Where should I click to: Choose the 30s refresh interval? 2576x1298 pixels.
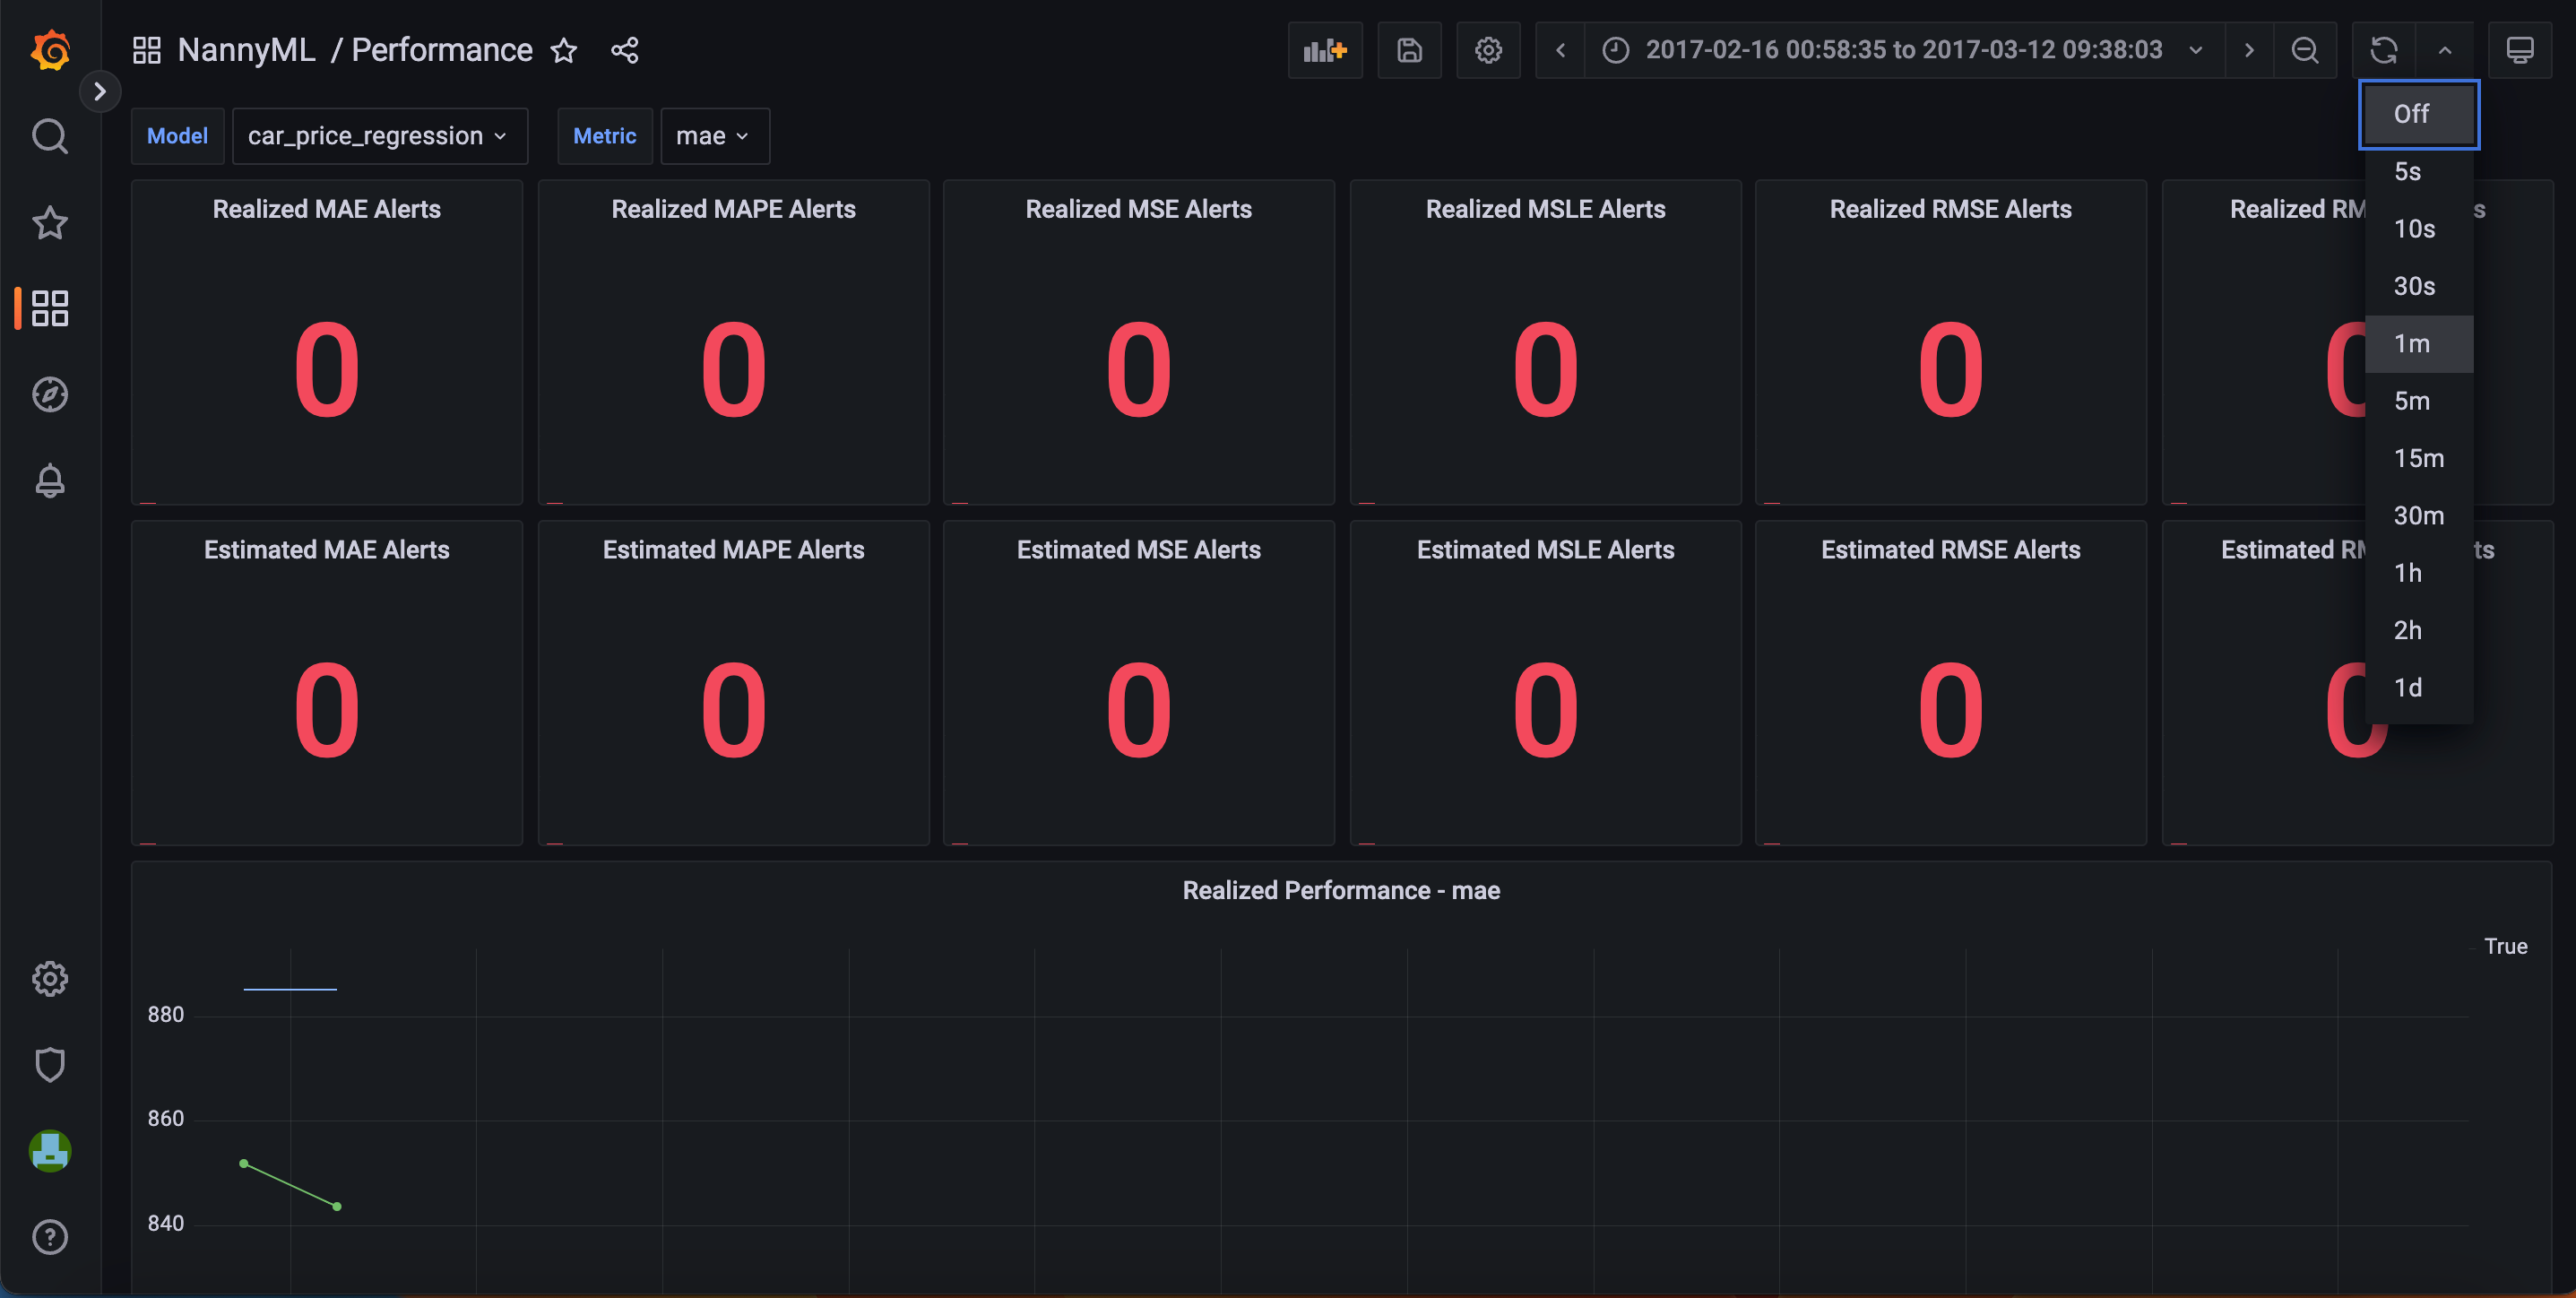click(x=2419, y=286)
